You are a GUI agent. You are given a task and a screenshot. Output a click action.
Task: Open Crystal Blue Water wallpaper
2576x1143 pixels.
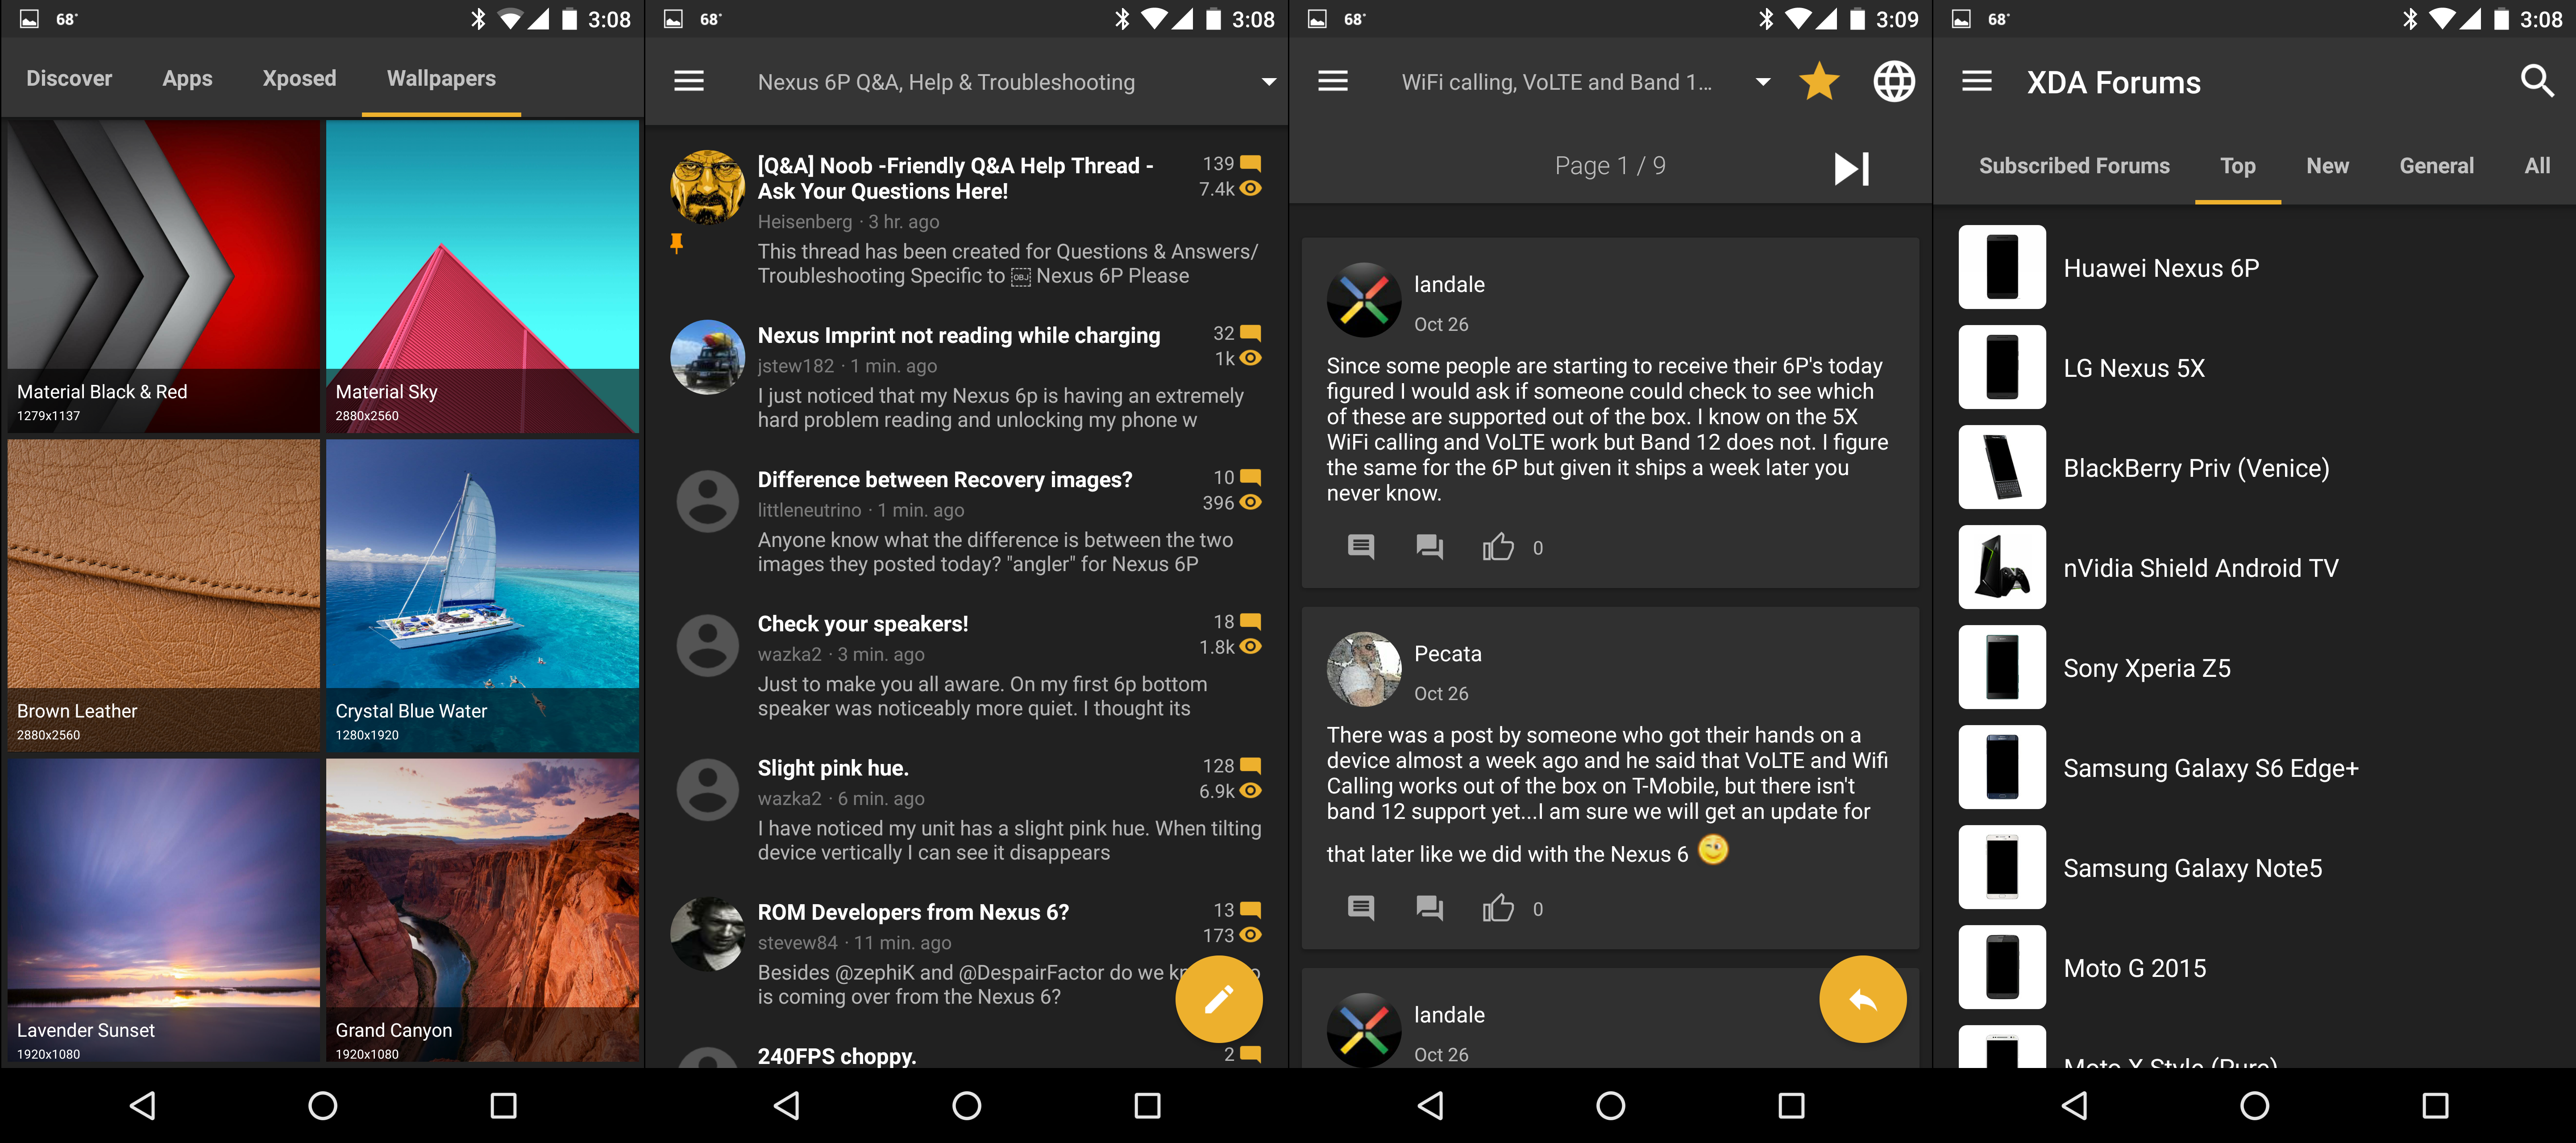pos(482,595)
